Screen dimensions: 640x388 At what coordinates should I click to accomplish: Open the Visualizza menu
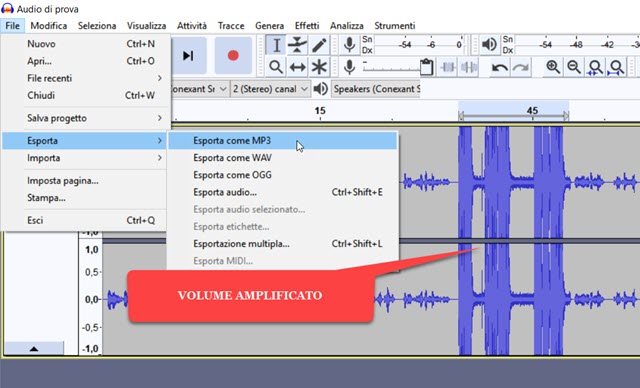click(147, 26)
